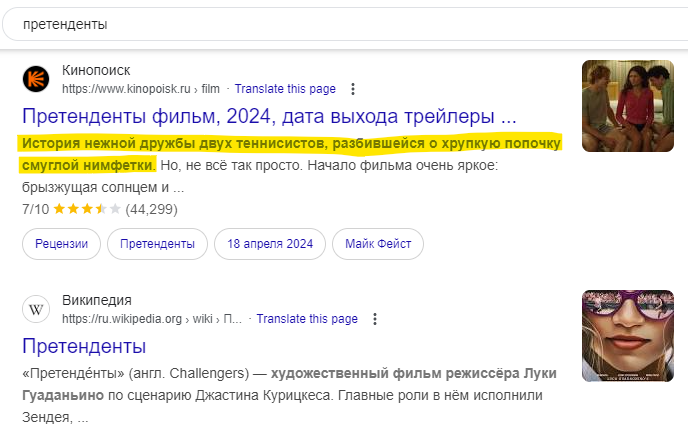Click Translate this page for Kinopoisk

pos(285,89)
